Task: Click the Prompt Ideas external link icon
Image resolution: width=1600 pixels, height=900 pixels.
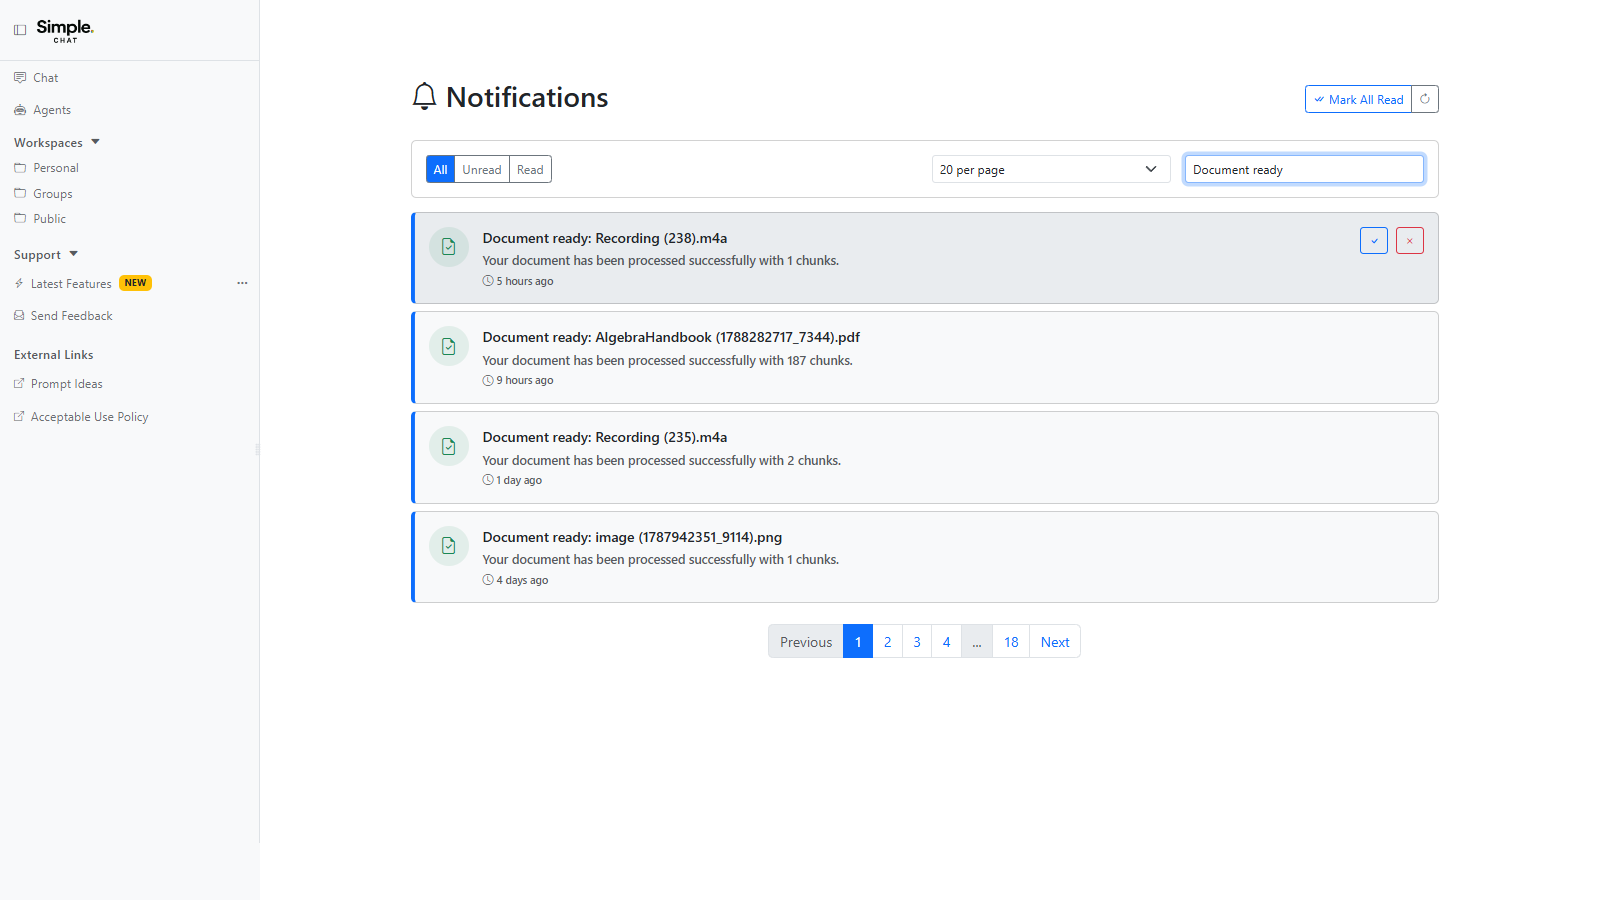Action: 19,383
